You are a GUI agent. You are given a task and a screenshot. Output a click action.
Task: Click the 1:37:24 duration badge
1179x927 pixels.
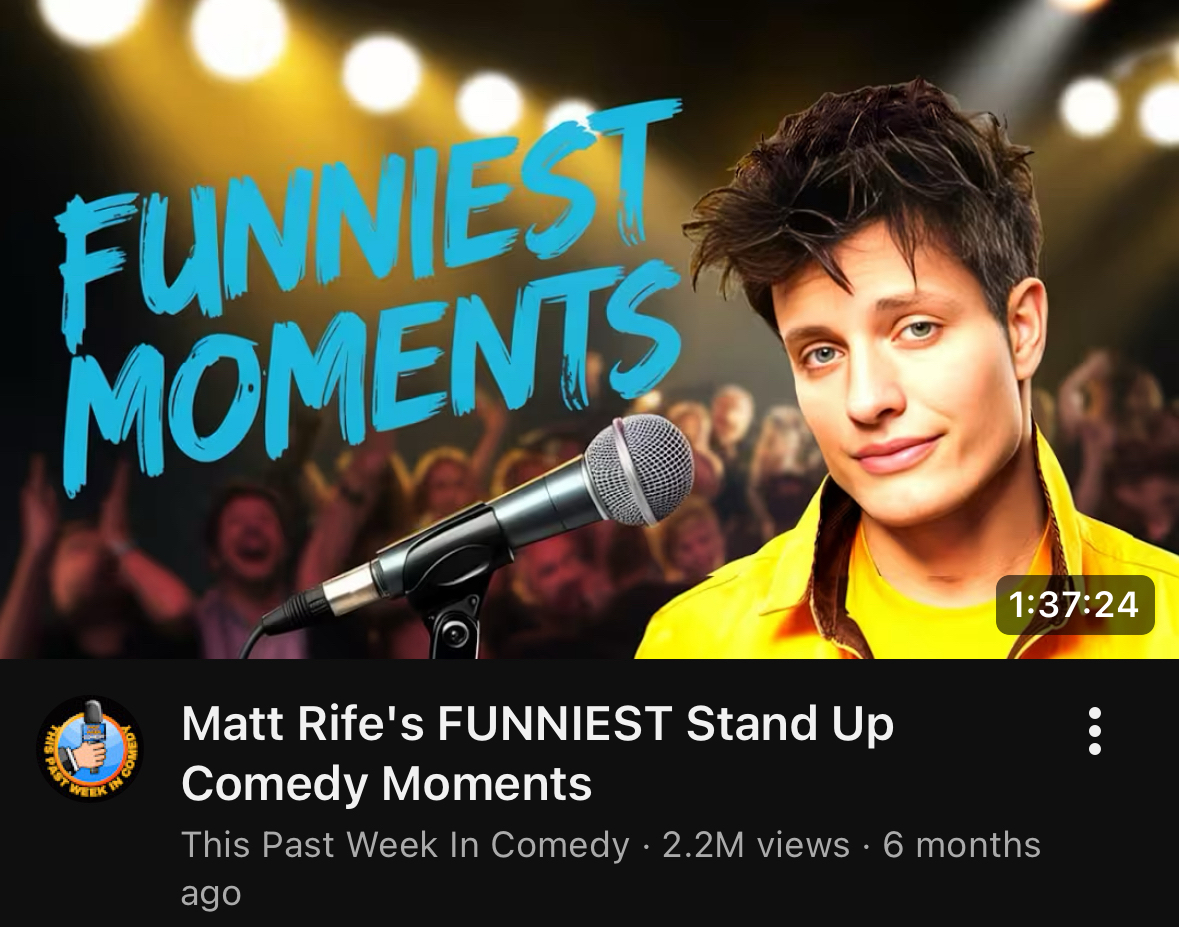pos(1074,604)
